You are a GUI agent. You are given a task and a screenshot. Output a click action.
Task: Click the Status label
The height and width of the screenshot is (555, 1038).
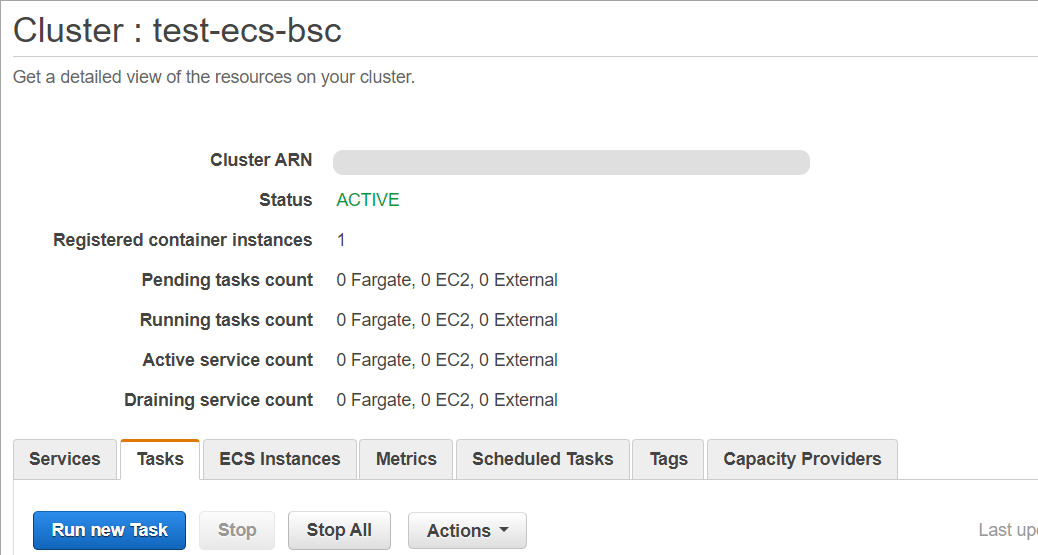tap(285, 200)
